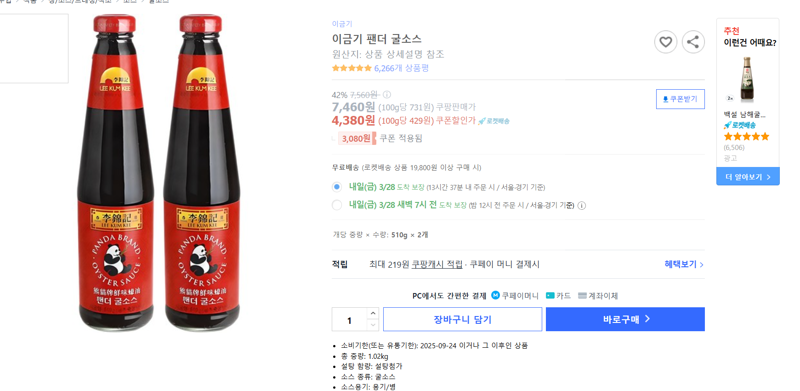The image size is (800, 391).
Task: Click the quantity input field
Action: pos(349,320)
